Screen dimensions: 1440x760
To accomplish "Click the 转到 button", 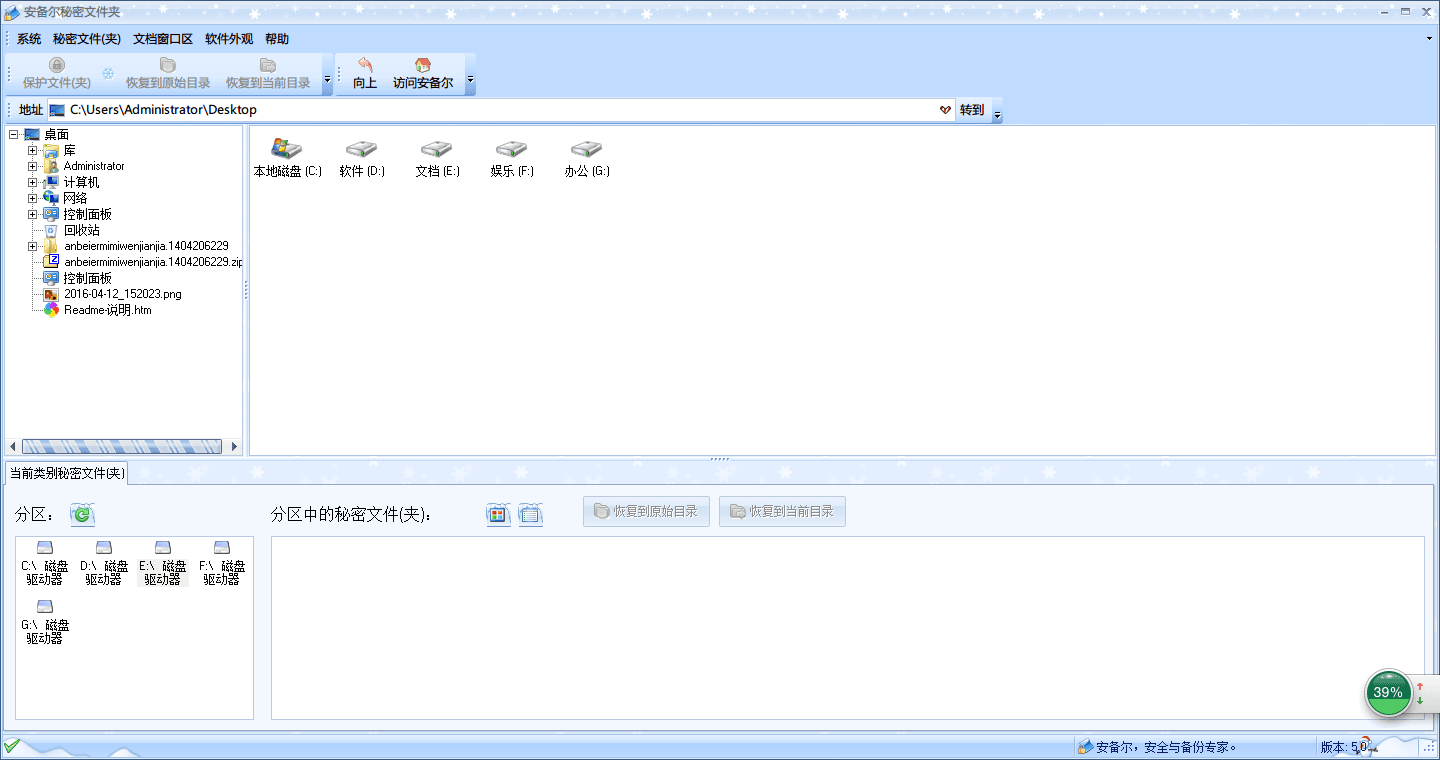I will click(972, 110).
